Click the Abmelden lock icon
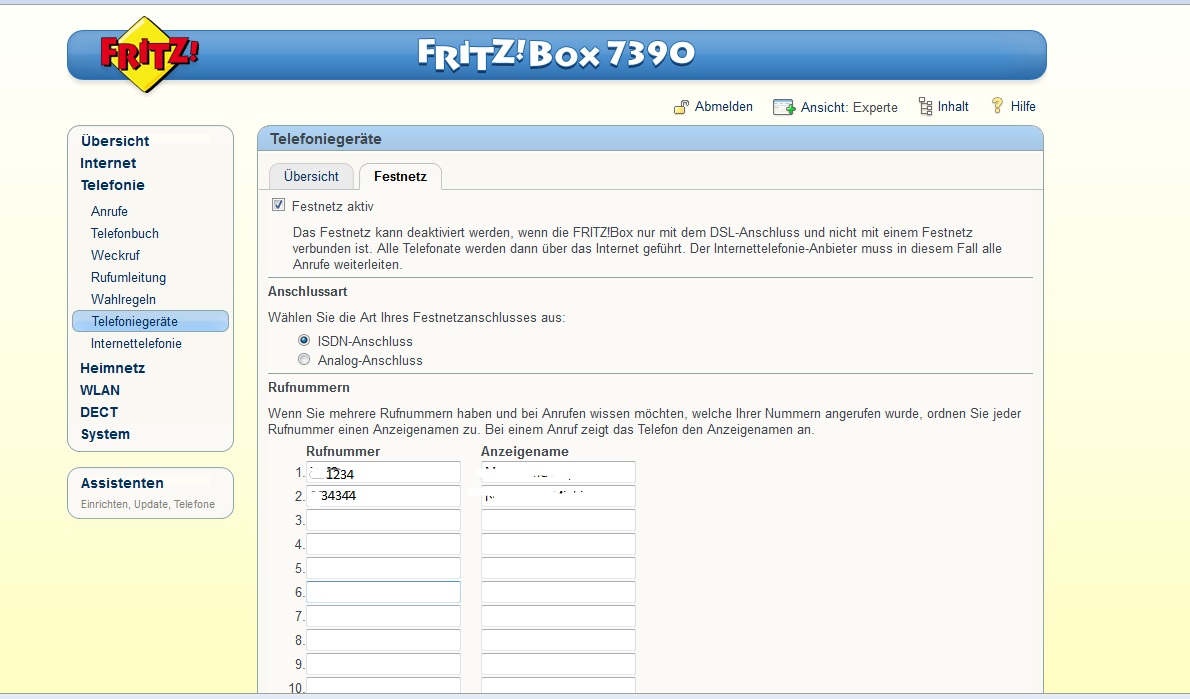The width and height of the screenshot is (1190, 699). [681, 107]
